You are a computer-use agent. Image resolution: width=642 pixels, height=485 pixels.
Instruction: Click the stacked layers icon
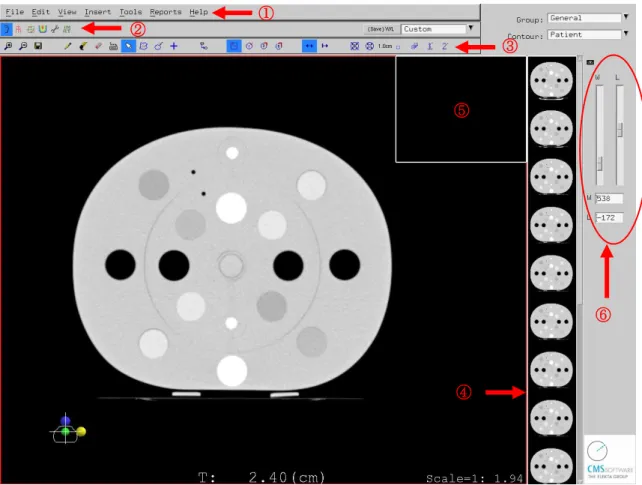414,46
